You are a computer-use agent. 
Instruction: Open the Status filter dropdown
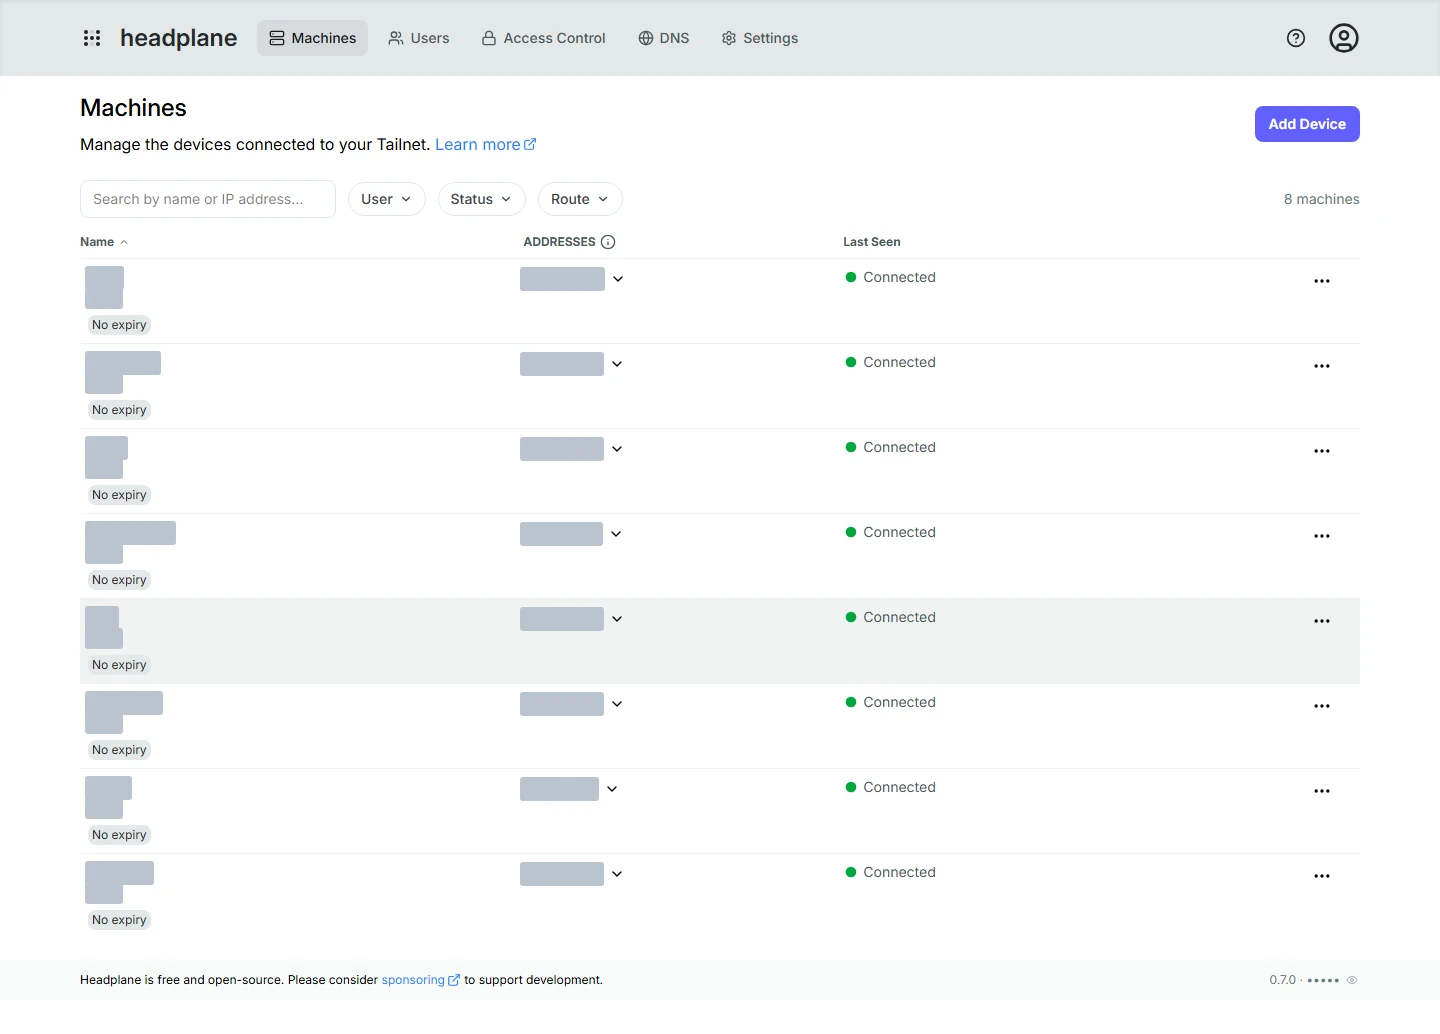tap(481, 199)
